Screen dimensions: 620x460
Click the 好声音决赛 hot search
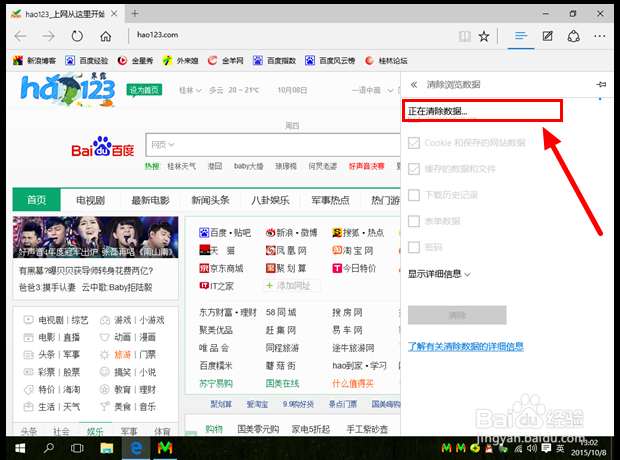pos(366,166)
